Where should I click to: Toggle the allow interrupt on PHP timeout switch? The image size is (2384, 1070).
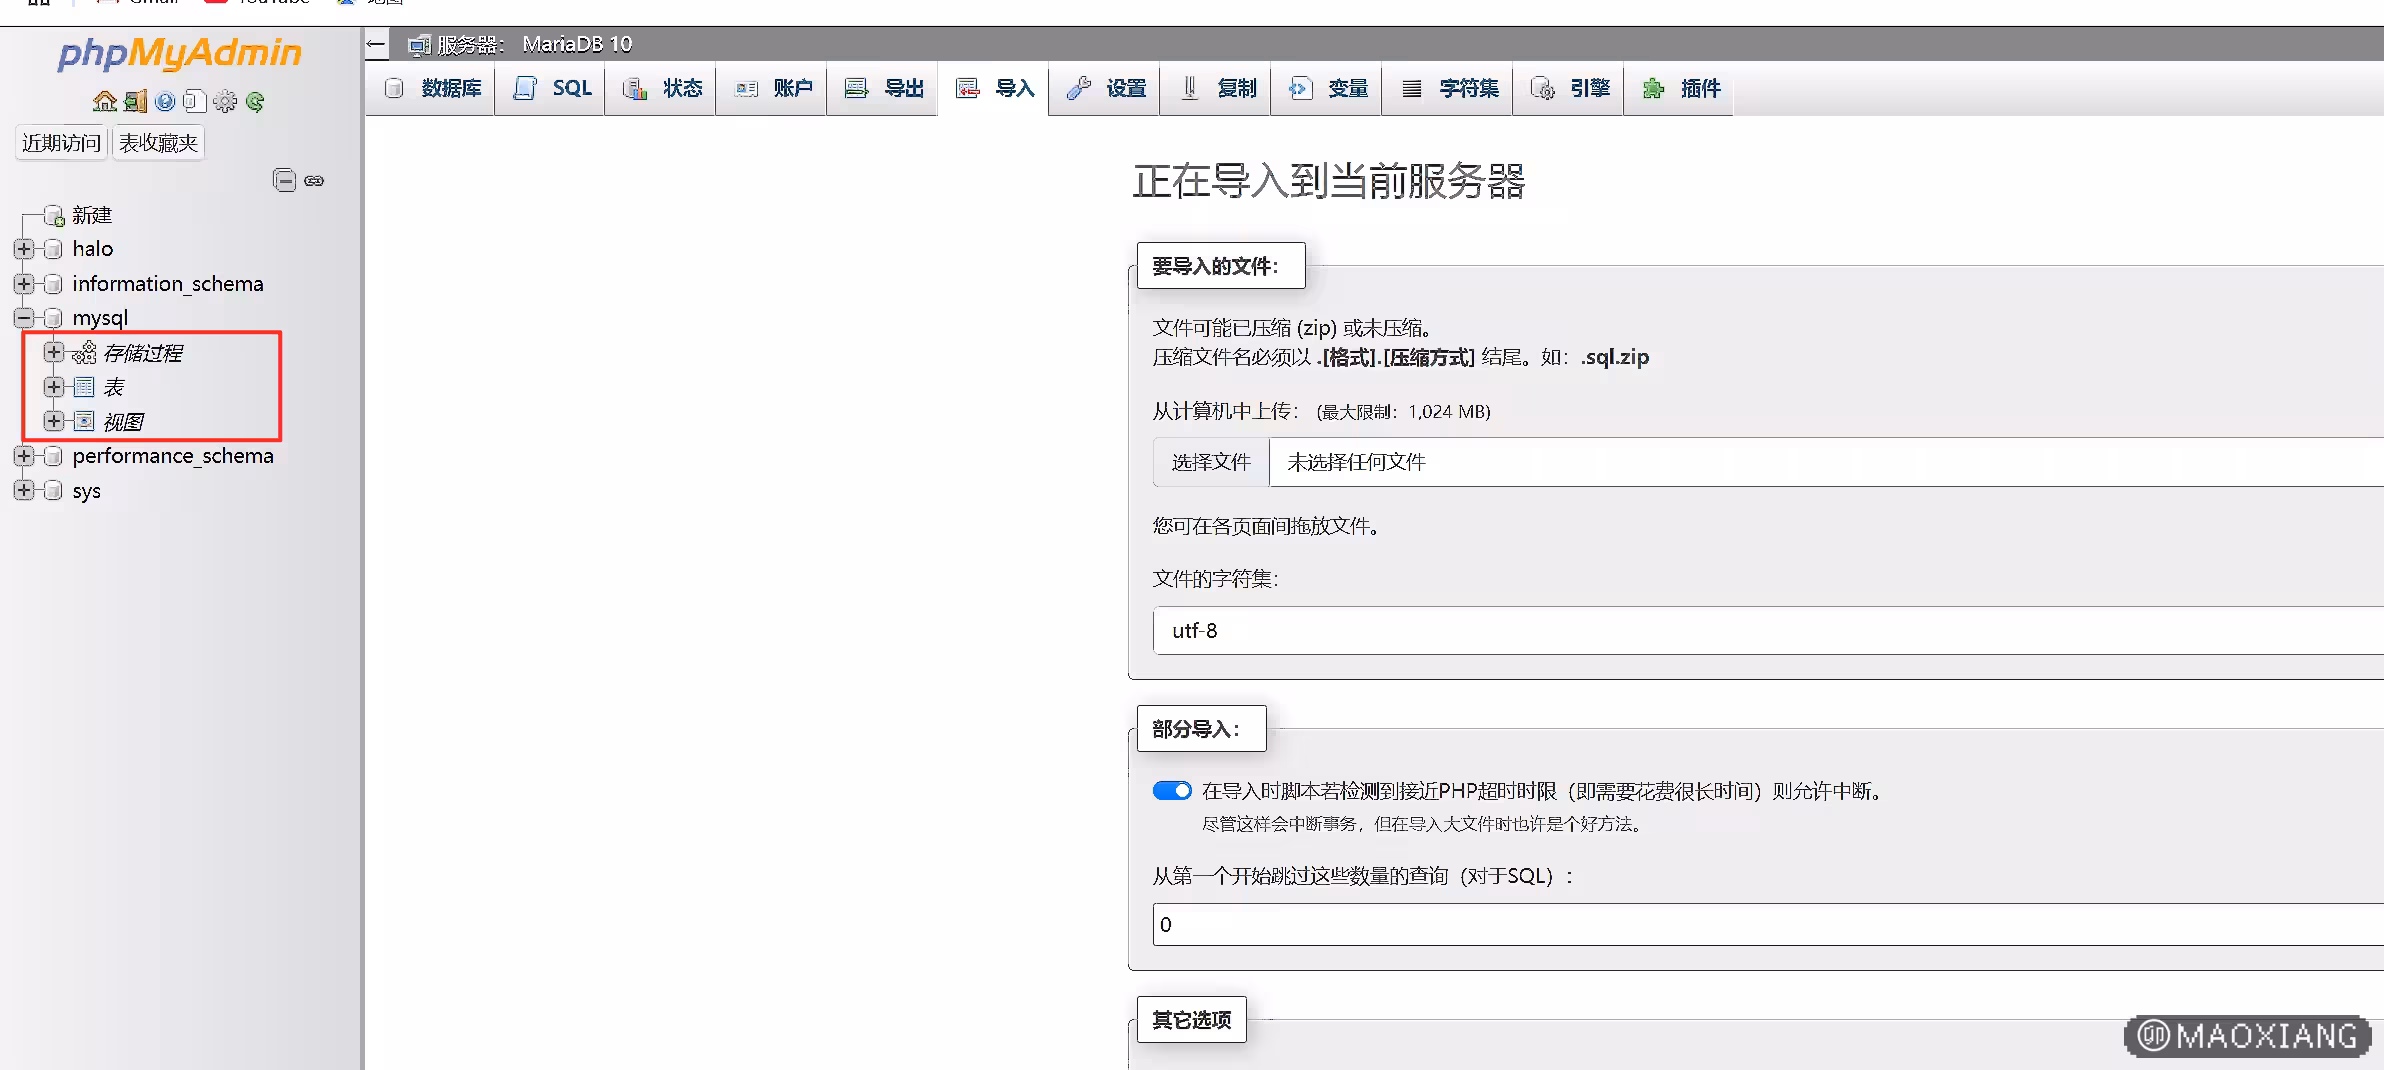(1171, 791)
